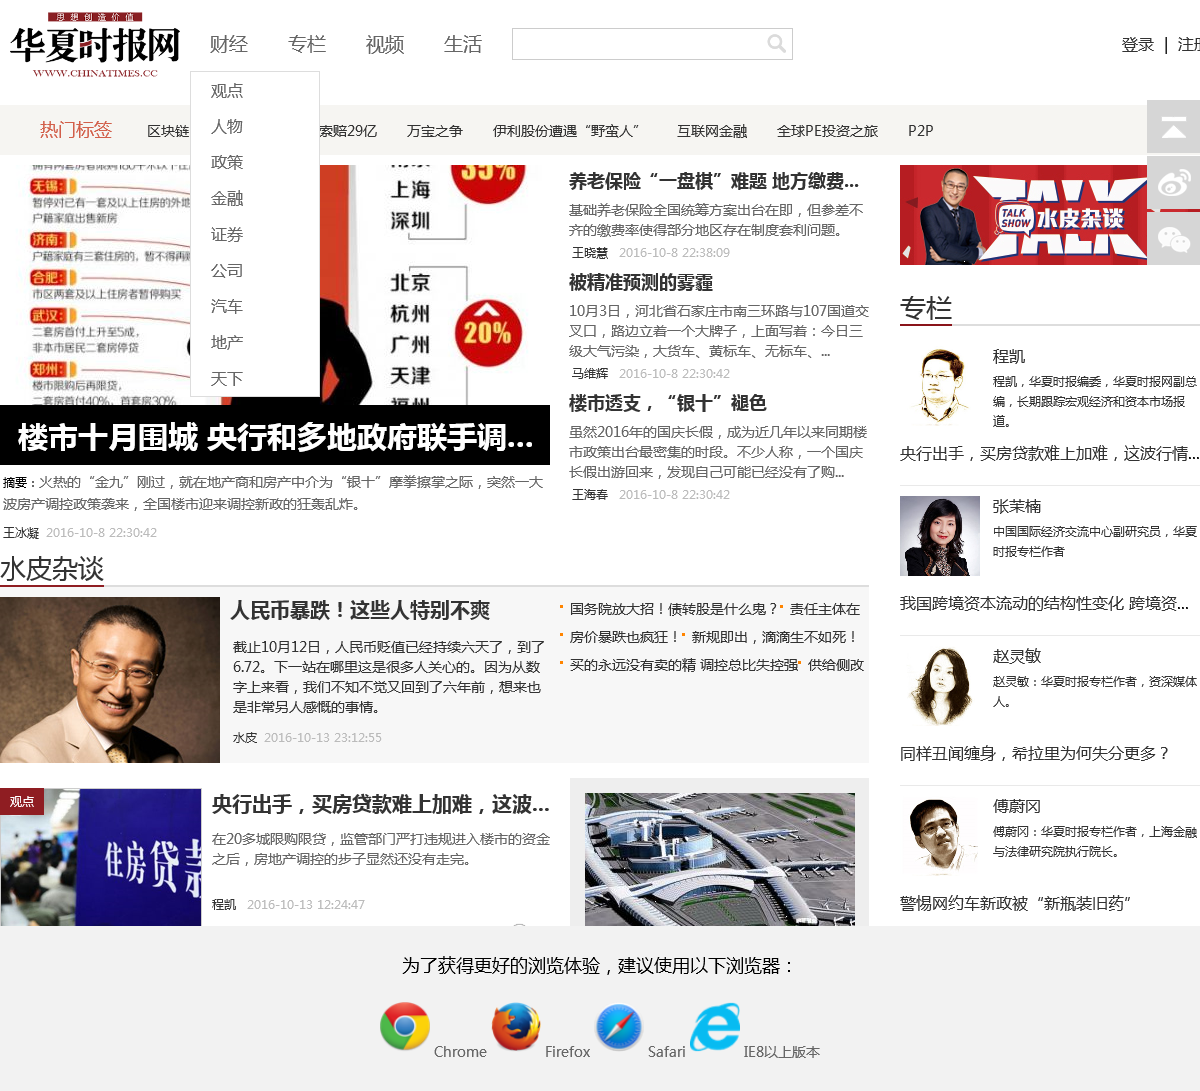Screen dimensions: 1200x1091
Task: Open the 生活 navigation menu
Action: click(463, 44)
